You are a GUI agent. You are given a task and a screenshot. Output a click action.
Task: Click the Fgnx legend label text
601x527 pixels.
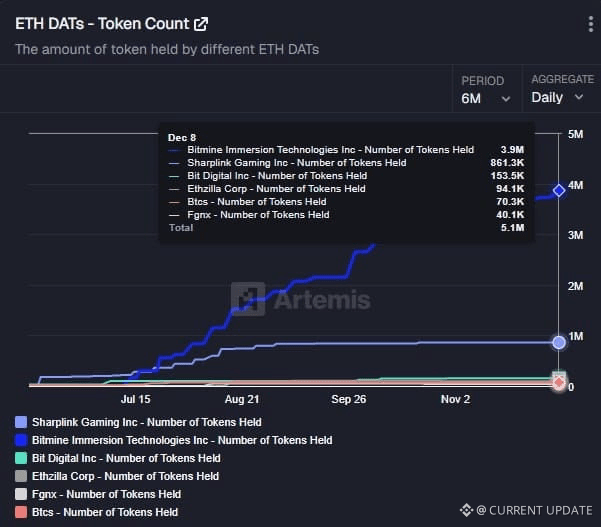(106, 494)
